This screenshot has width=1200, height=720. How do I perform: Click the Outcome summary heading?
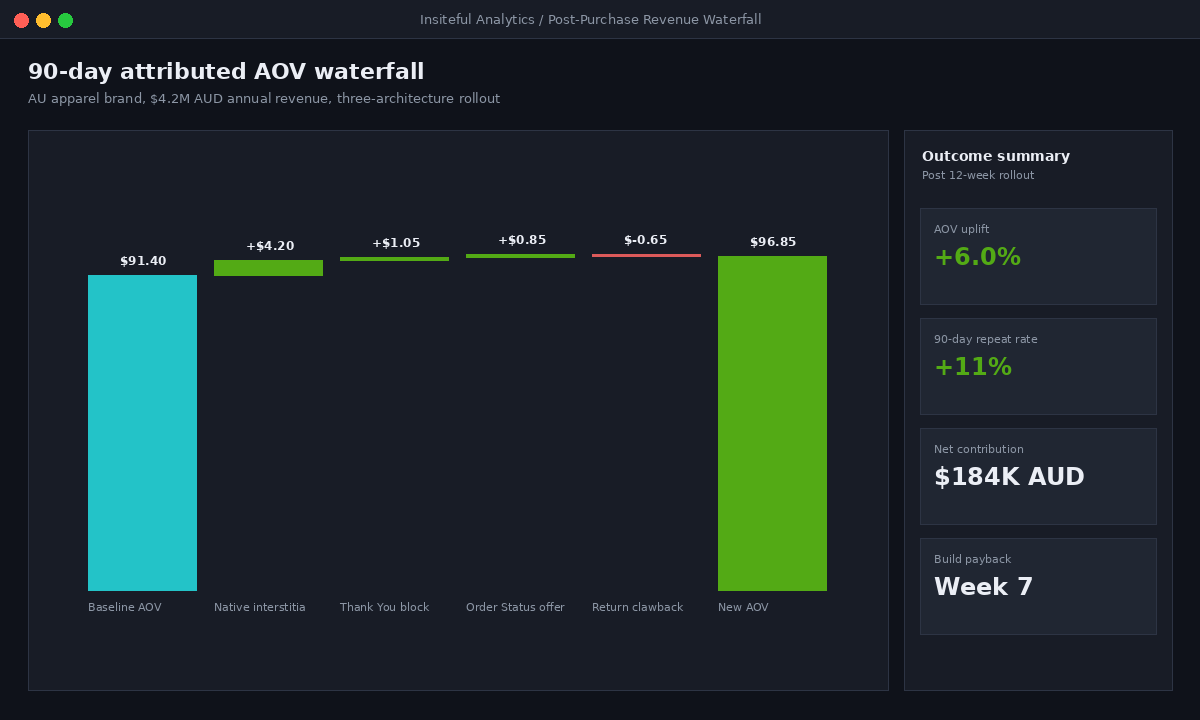pos(996,157)
